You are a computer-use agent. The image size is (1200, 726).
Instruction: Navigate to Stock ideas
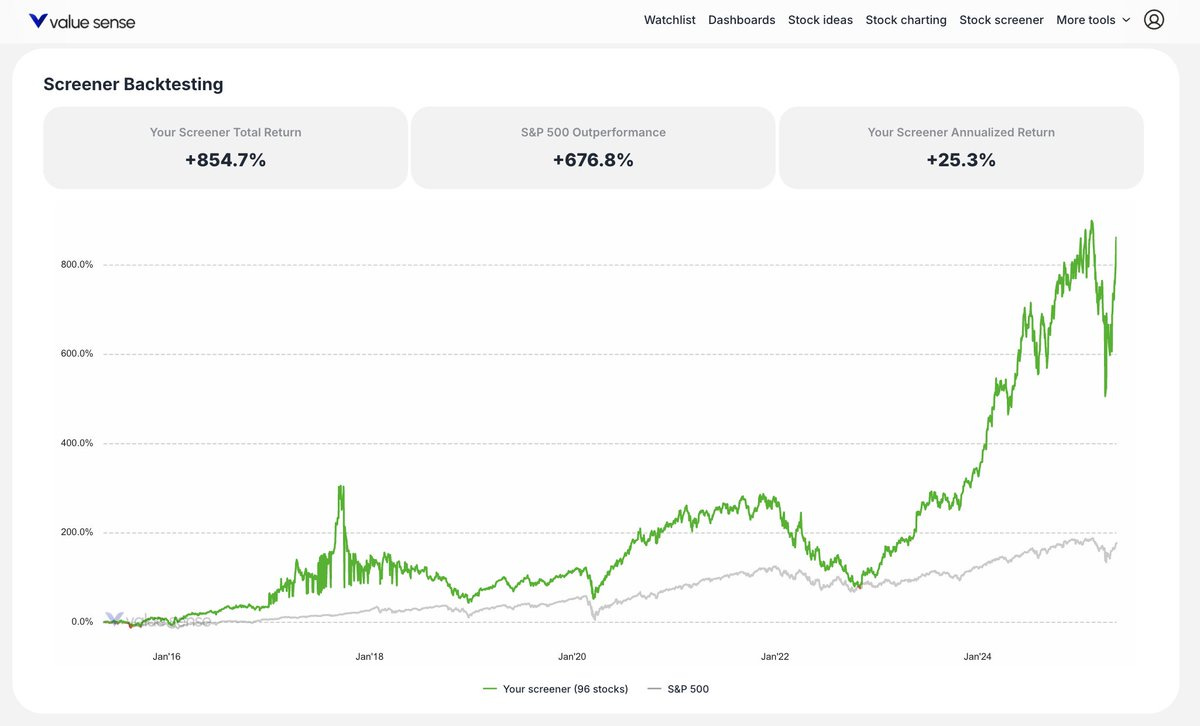(820, 19)
